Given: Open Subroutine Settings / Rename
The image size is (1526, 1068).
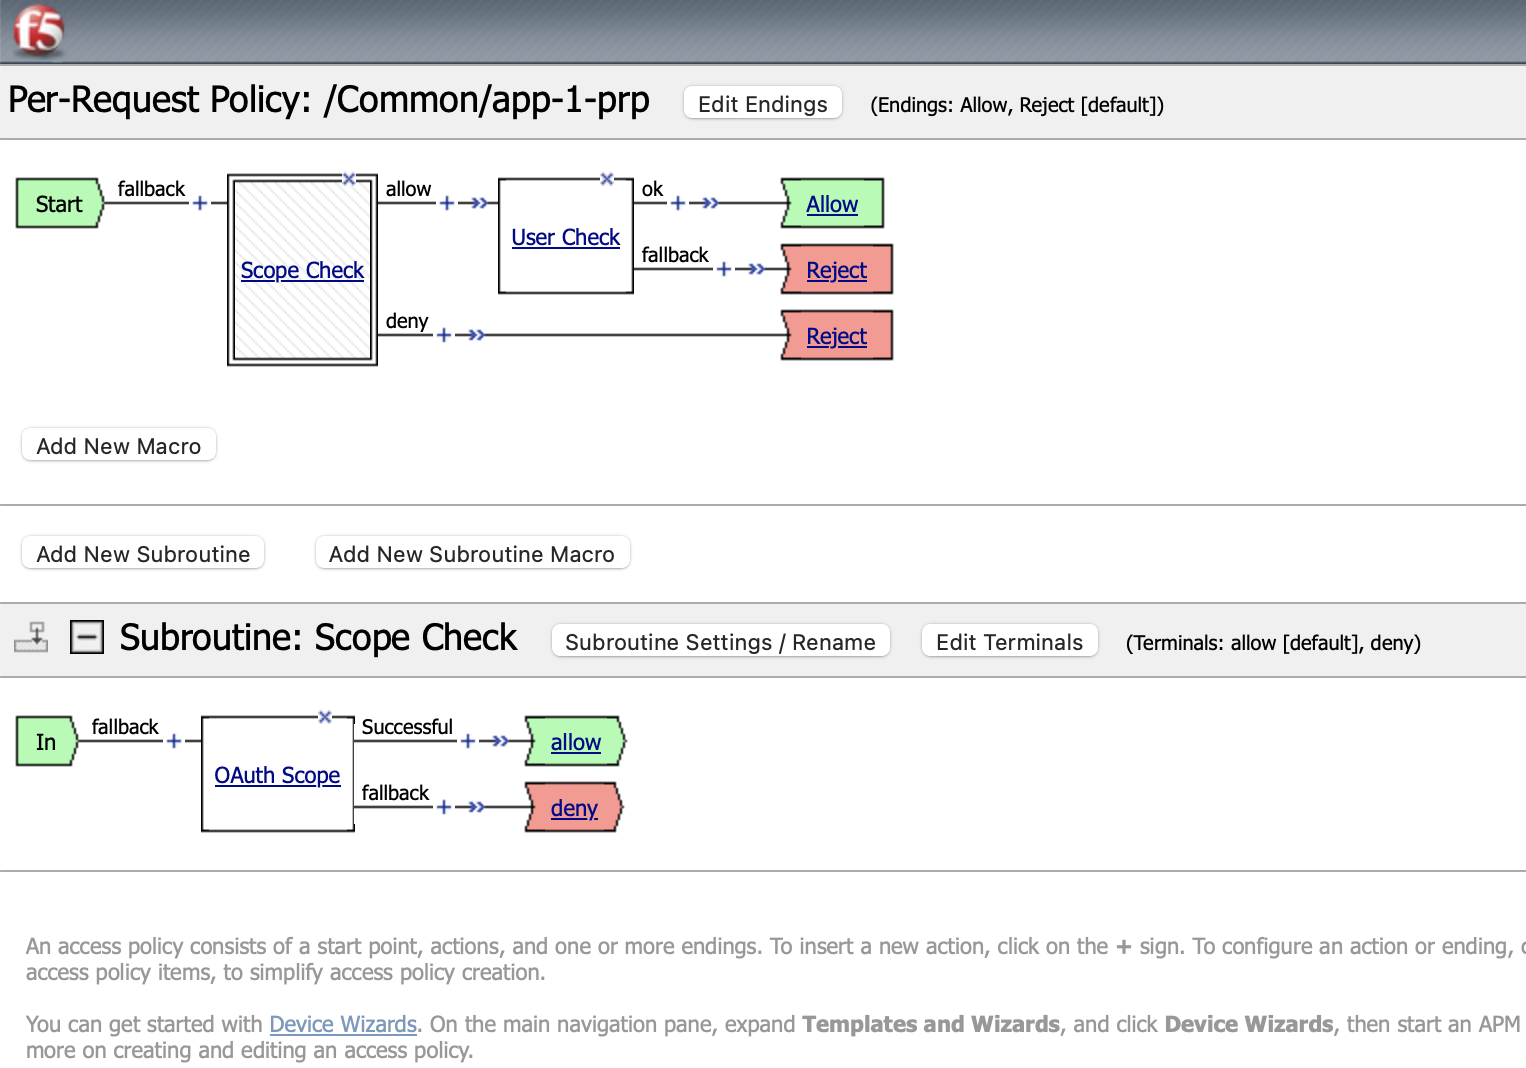Looking at the screenshot, I should (720, 642).
